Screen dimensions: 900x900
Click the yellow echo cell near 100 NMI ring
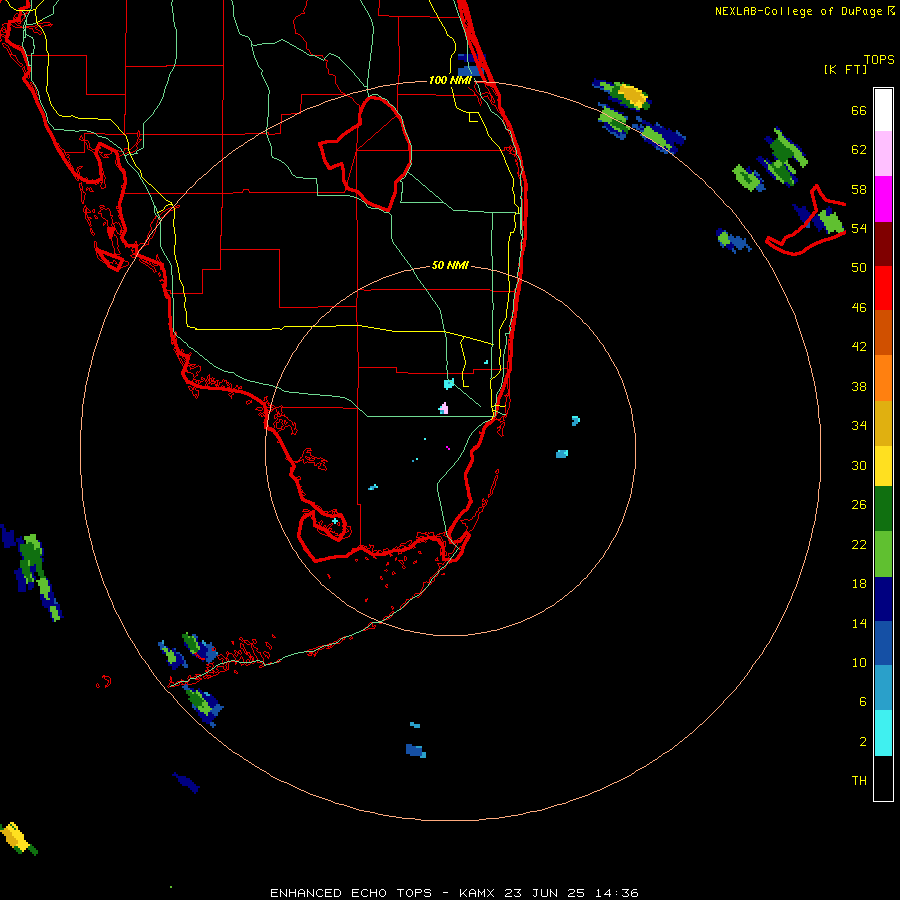(x=631, y=95)
